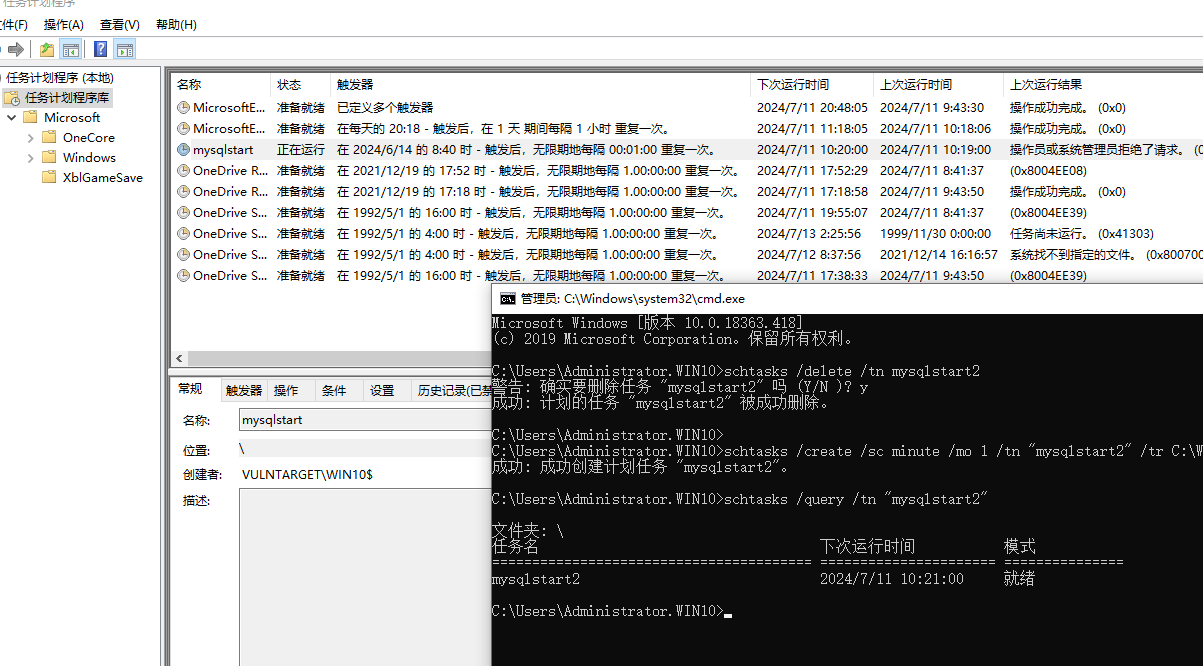Toggle the Show/Hide console tree icon
Image resolution: width=1203 pixels, height=666 pixels.
point(71,49)
